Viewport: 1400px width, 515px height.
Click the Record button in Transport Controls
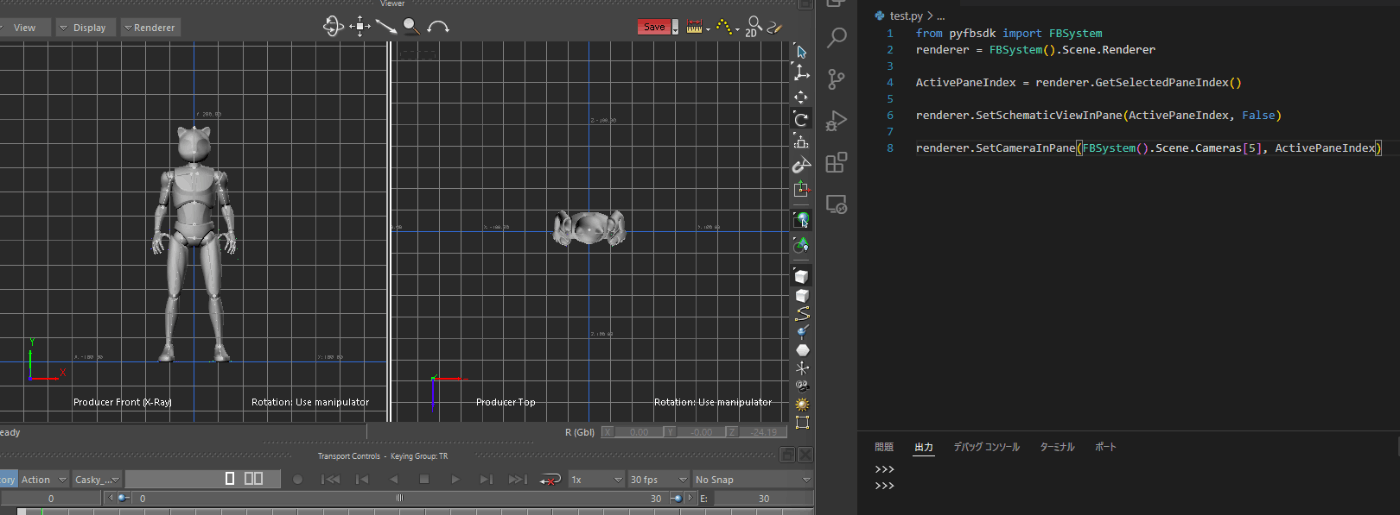(x=297, y=480)
